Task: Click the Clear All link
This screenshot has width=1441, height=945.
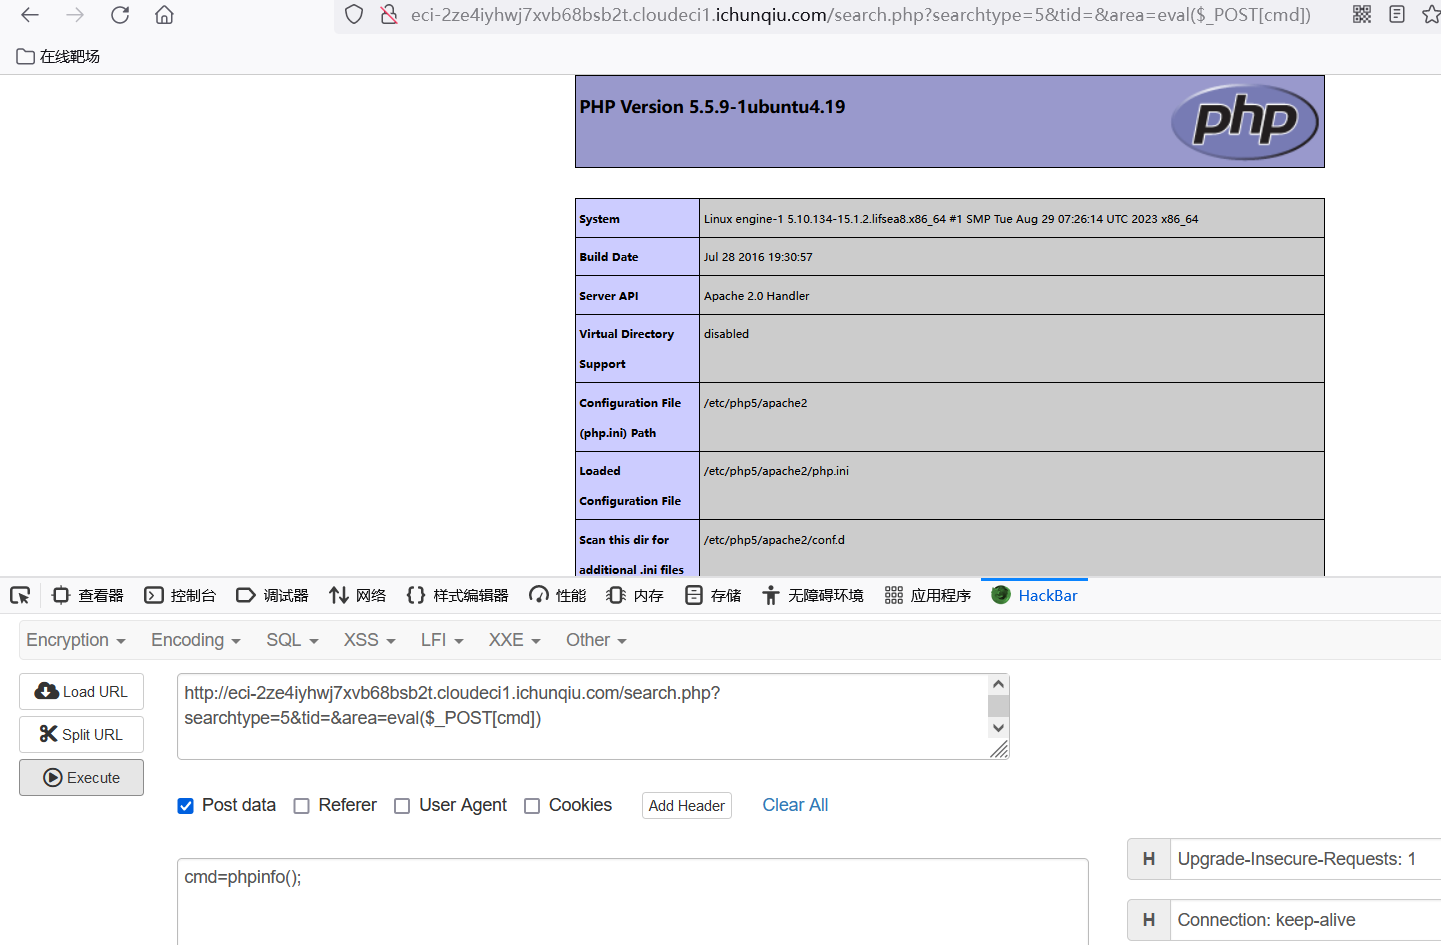Action: [x=795, y=805]
